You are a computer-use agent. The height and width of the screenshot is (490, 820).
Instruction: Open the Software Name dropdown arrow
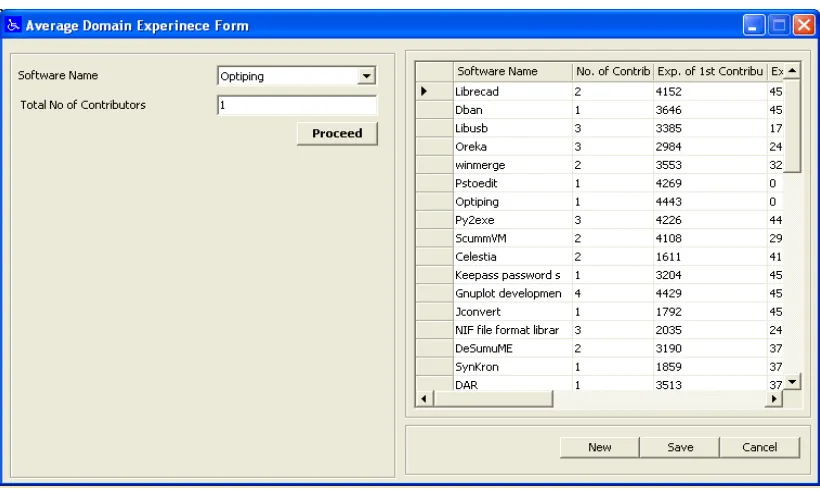point(367,76)
